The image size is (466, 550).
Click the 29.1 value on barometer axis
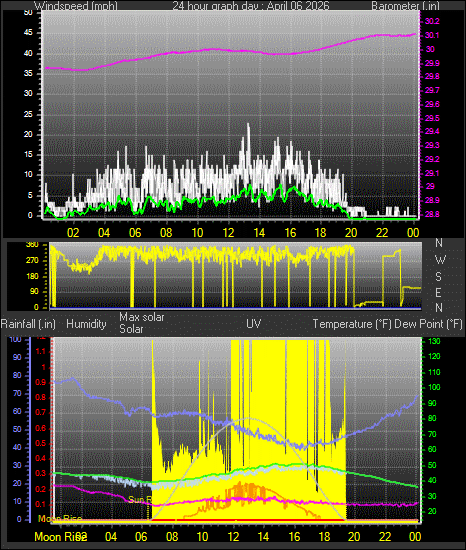(x=432, y=173)
